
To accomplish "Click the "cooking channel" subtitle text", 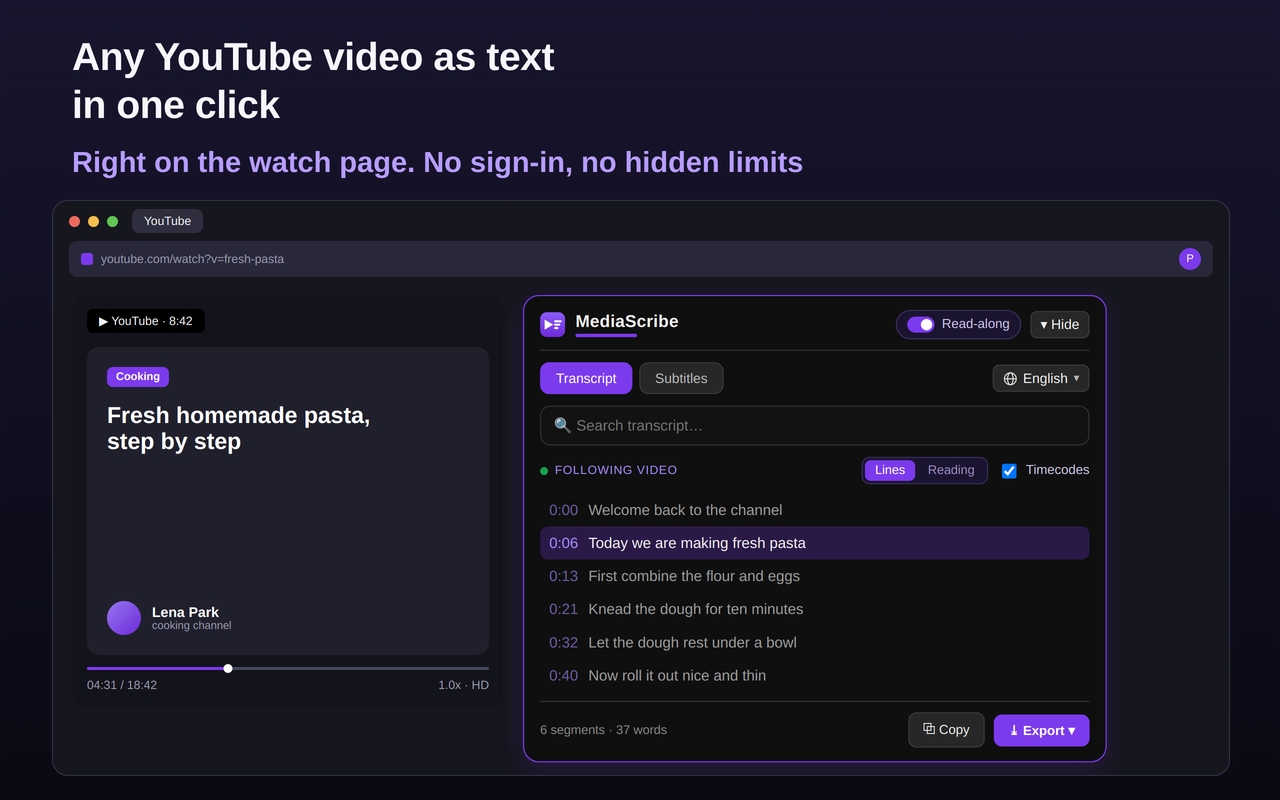I will [x=191, y=626].
